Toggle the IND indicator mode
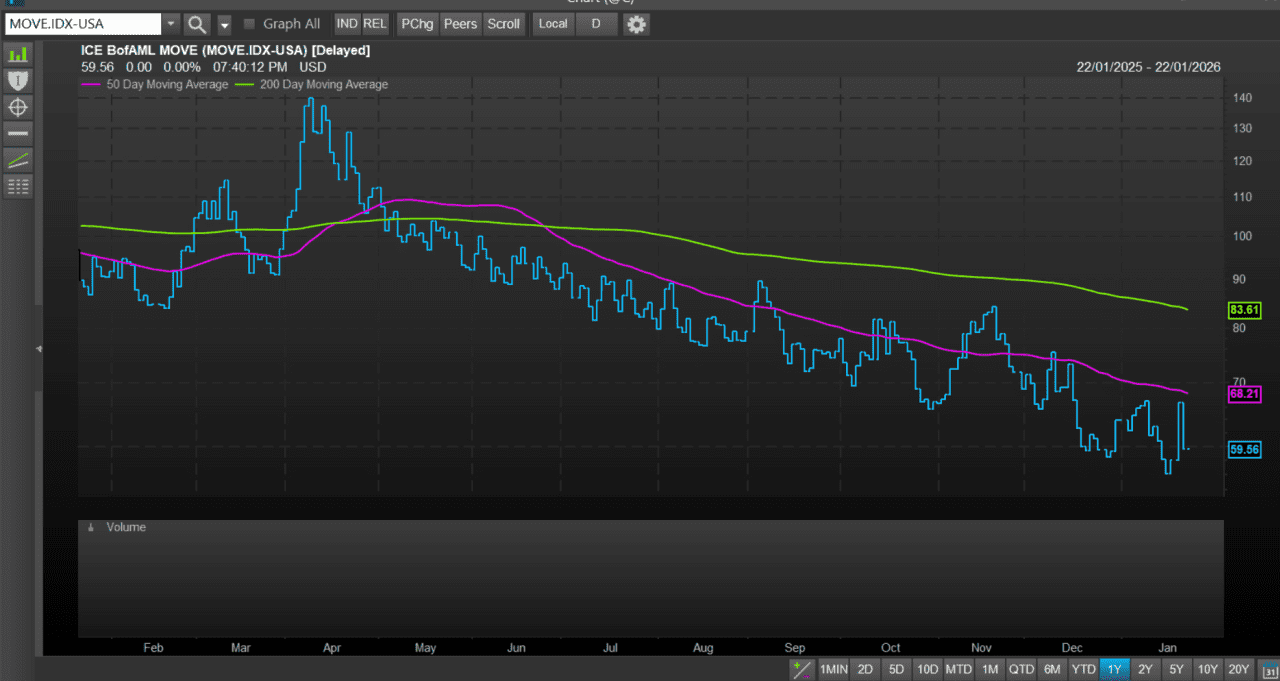 pyautogui.click(x=347, y=23)
